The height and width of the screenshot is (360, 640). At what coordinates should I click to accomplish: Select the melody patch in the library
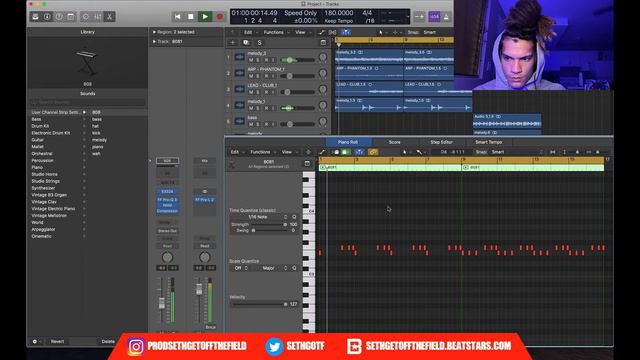pyautogui.click(x=99, y=140)
